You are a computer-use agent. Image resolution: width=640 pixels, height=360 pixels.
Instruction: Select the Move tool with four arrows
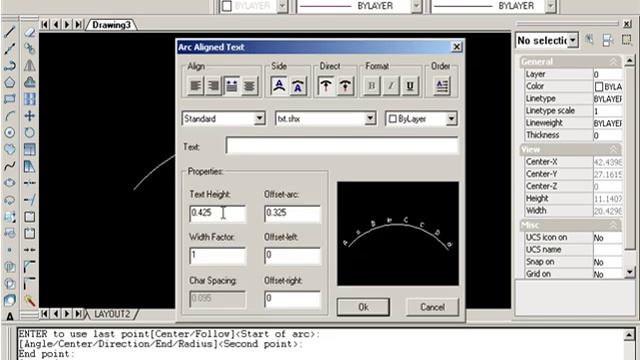(x=29, y=116)
